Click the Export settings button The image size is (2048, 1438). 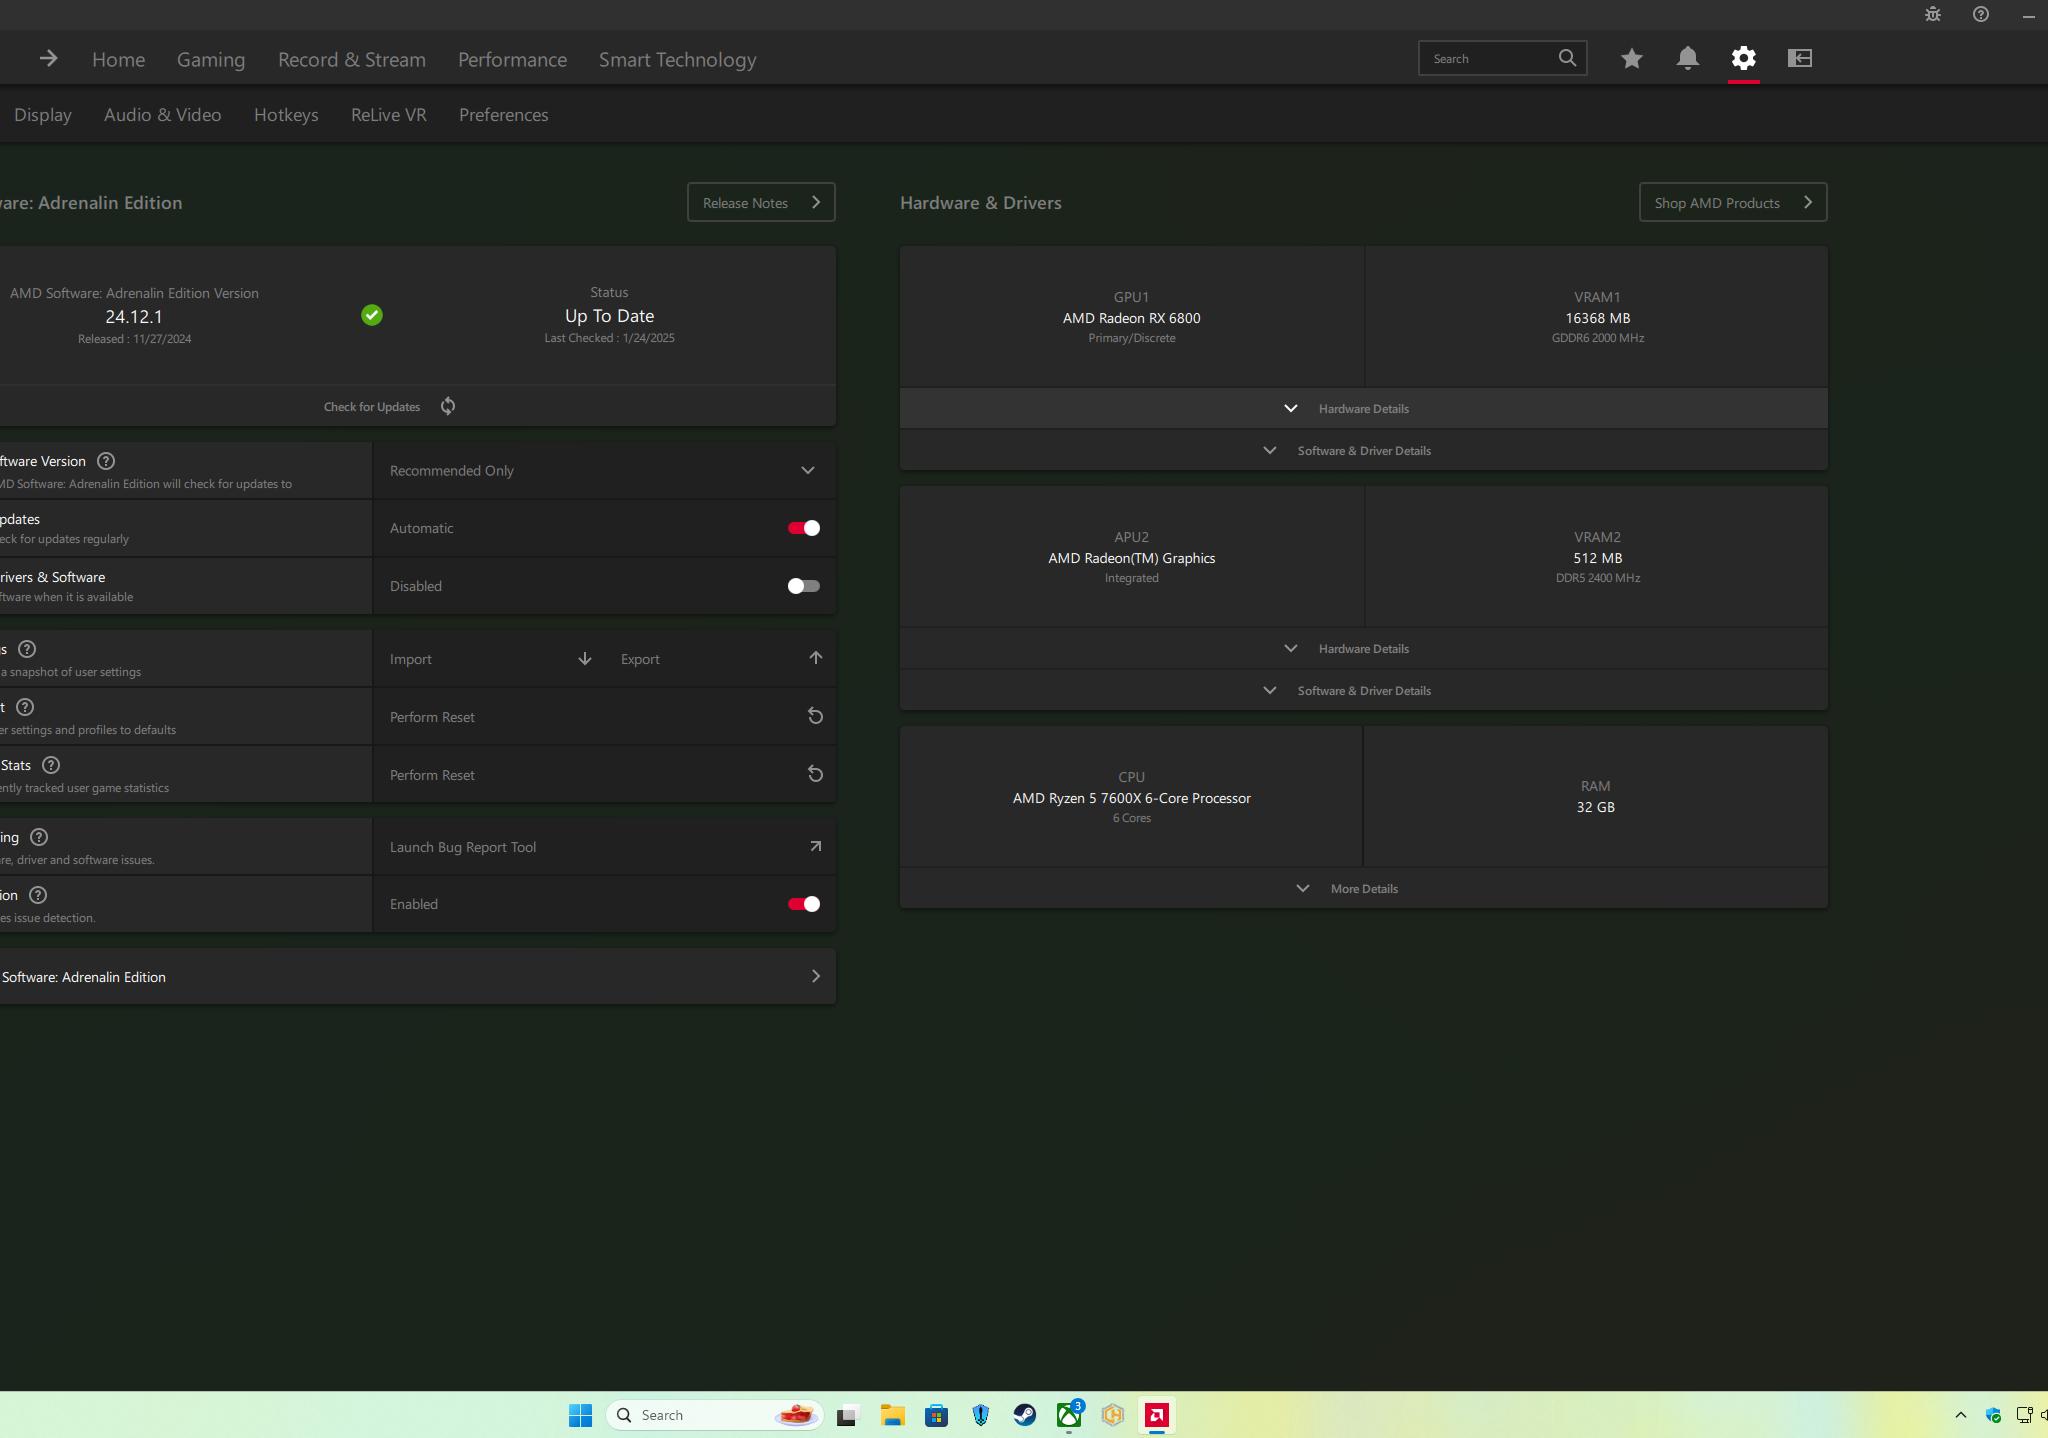click(720, 659)
